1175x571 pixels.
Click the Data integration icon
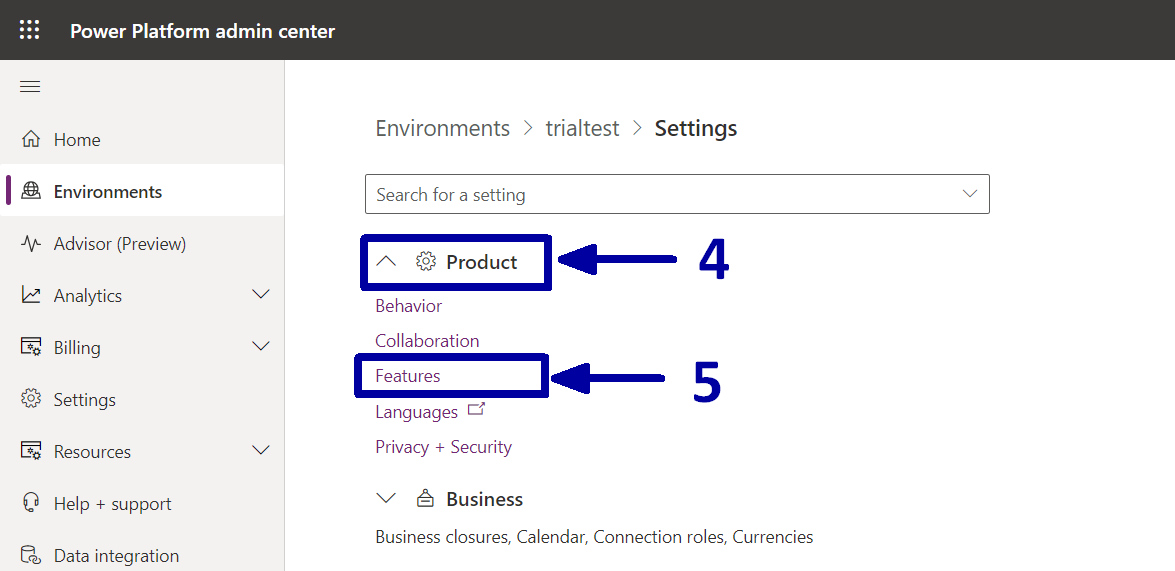point(31,556)
